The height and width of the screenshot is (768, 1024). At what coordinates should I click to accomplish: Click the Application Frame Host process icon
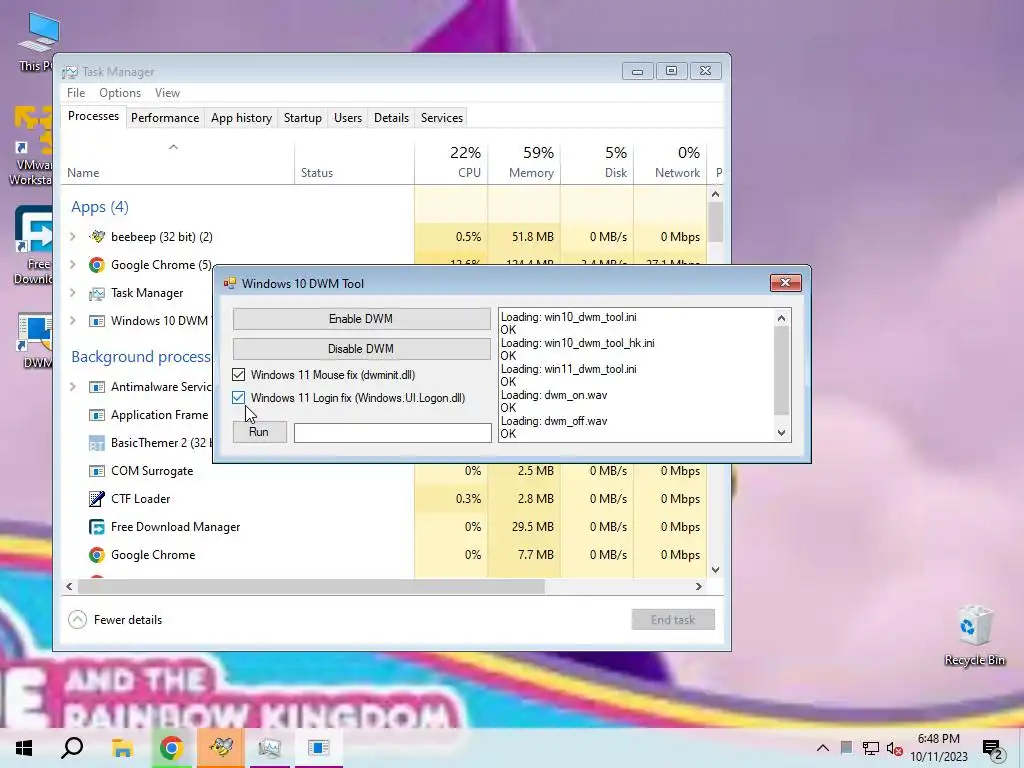[97, 415]
